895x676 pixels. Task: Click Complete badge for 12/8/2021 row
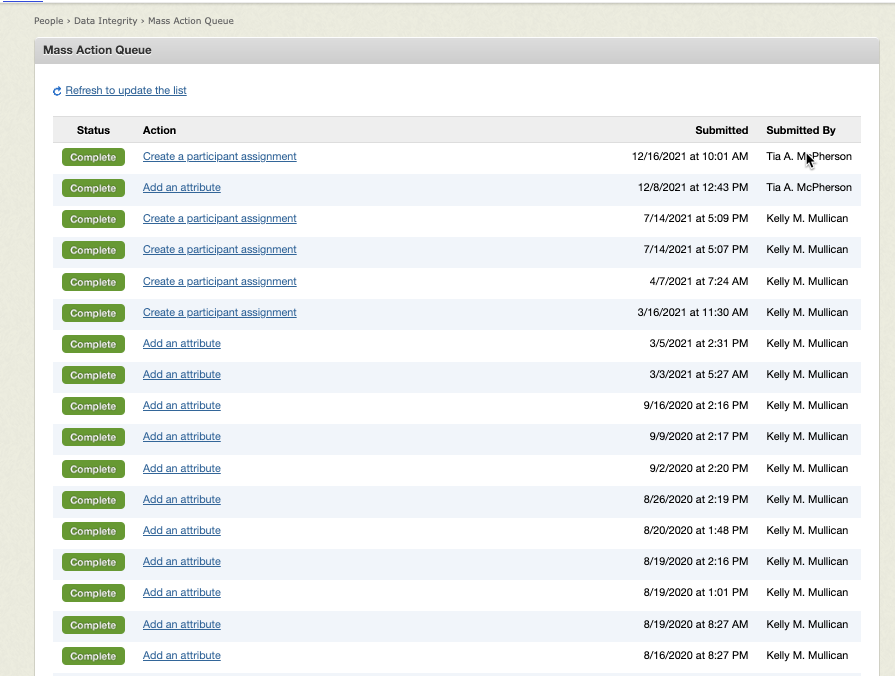pos(93,188)
